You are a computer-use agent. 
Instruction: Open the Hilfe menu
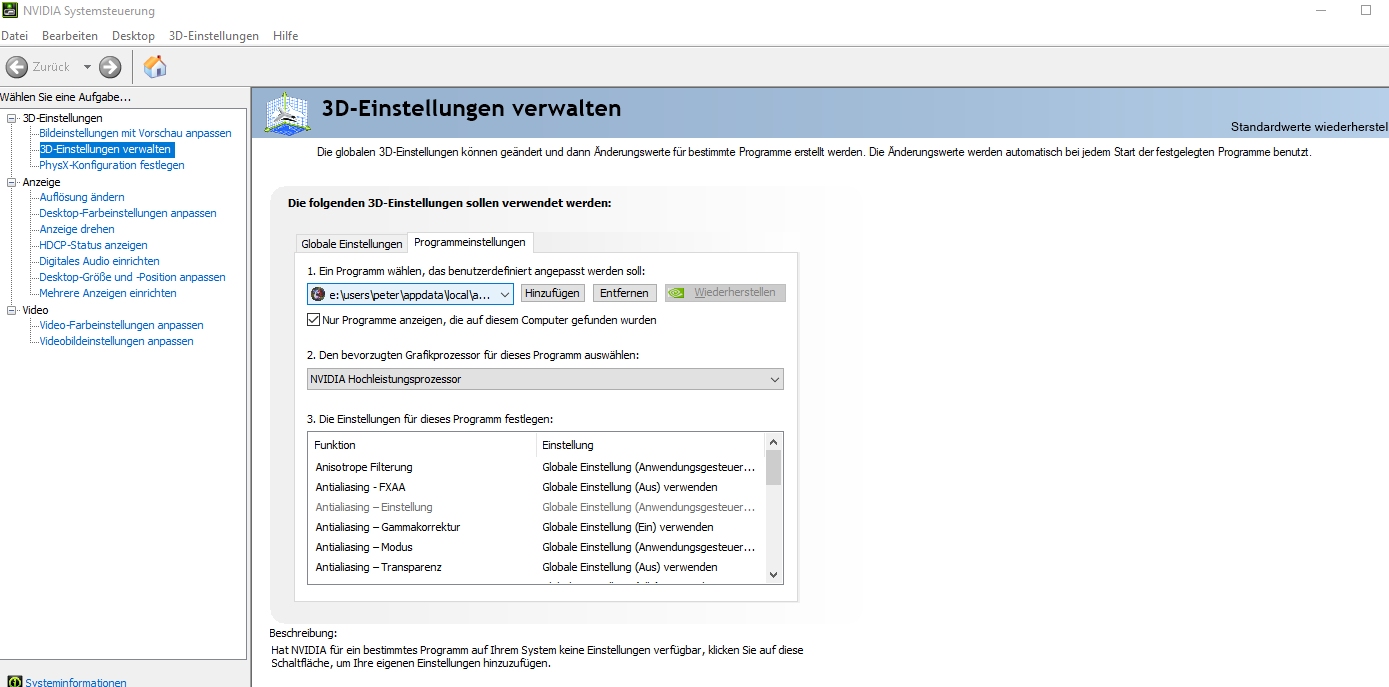click(285, 36)
